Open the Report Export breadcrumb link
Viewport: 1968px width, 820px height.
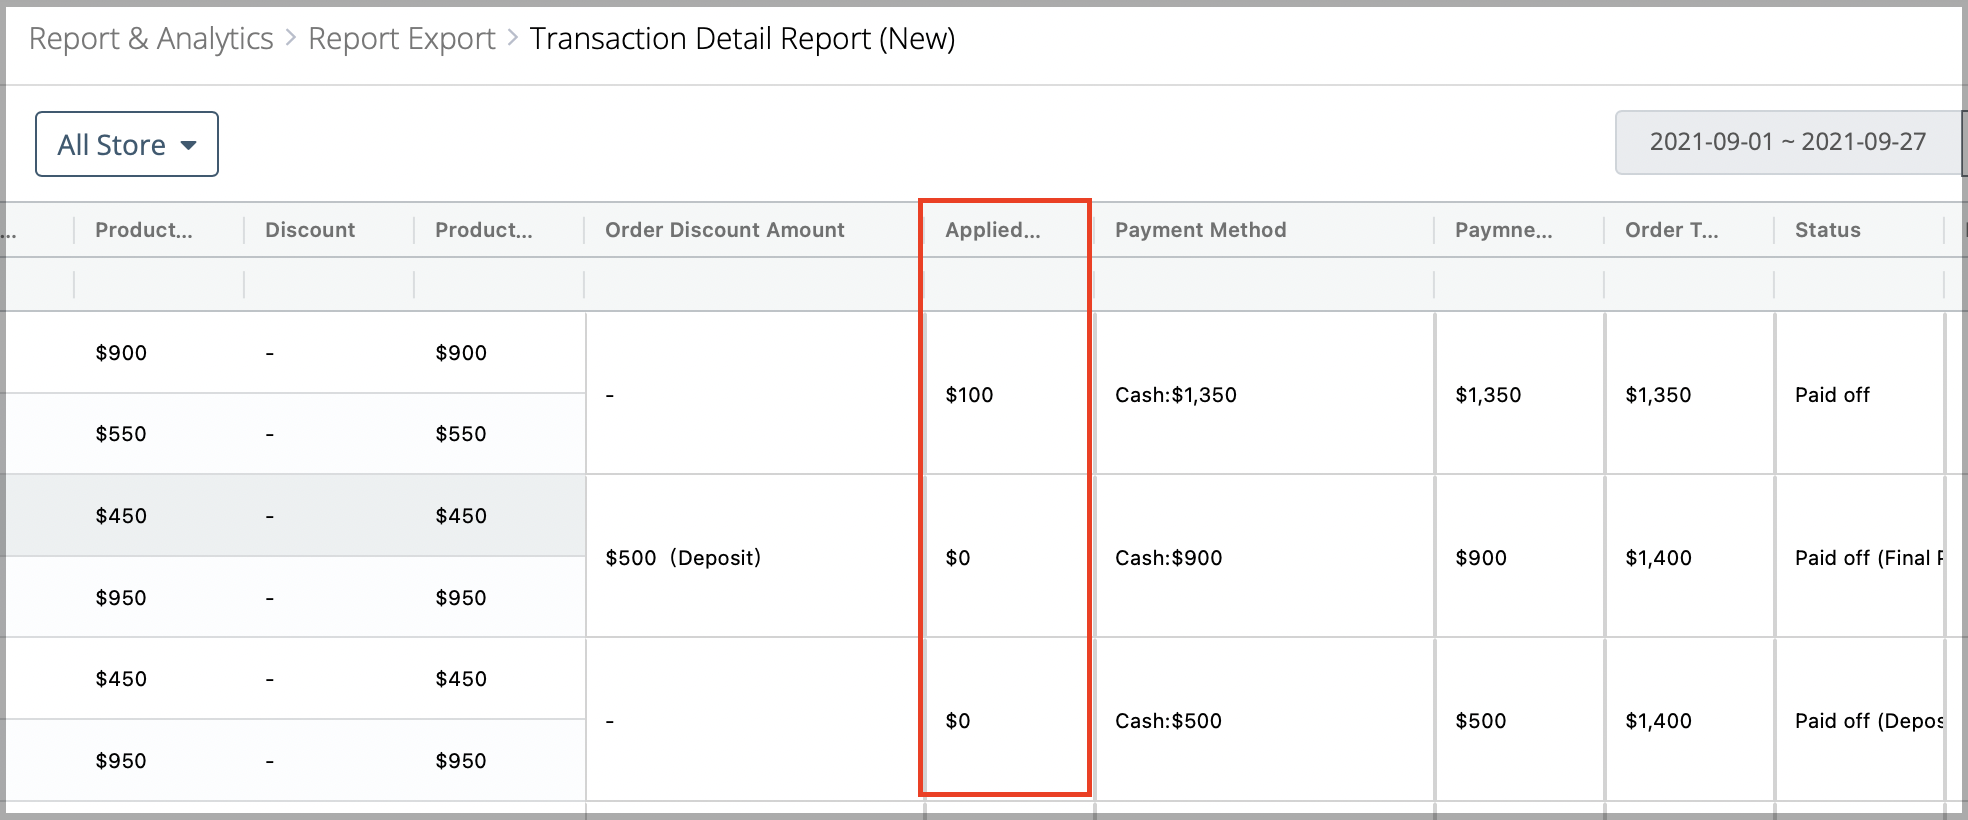[402, 38]
